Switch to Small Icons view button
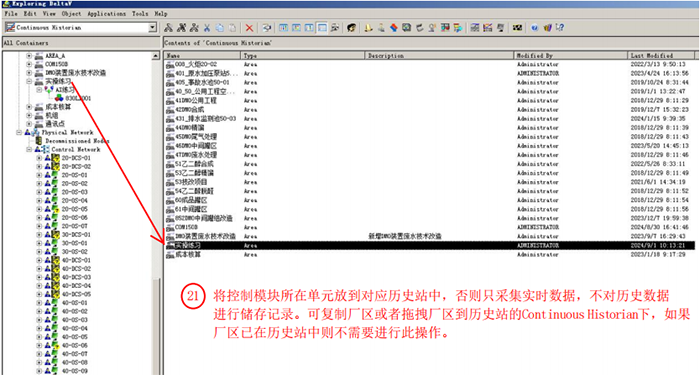 (296, 28)
